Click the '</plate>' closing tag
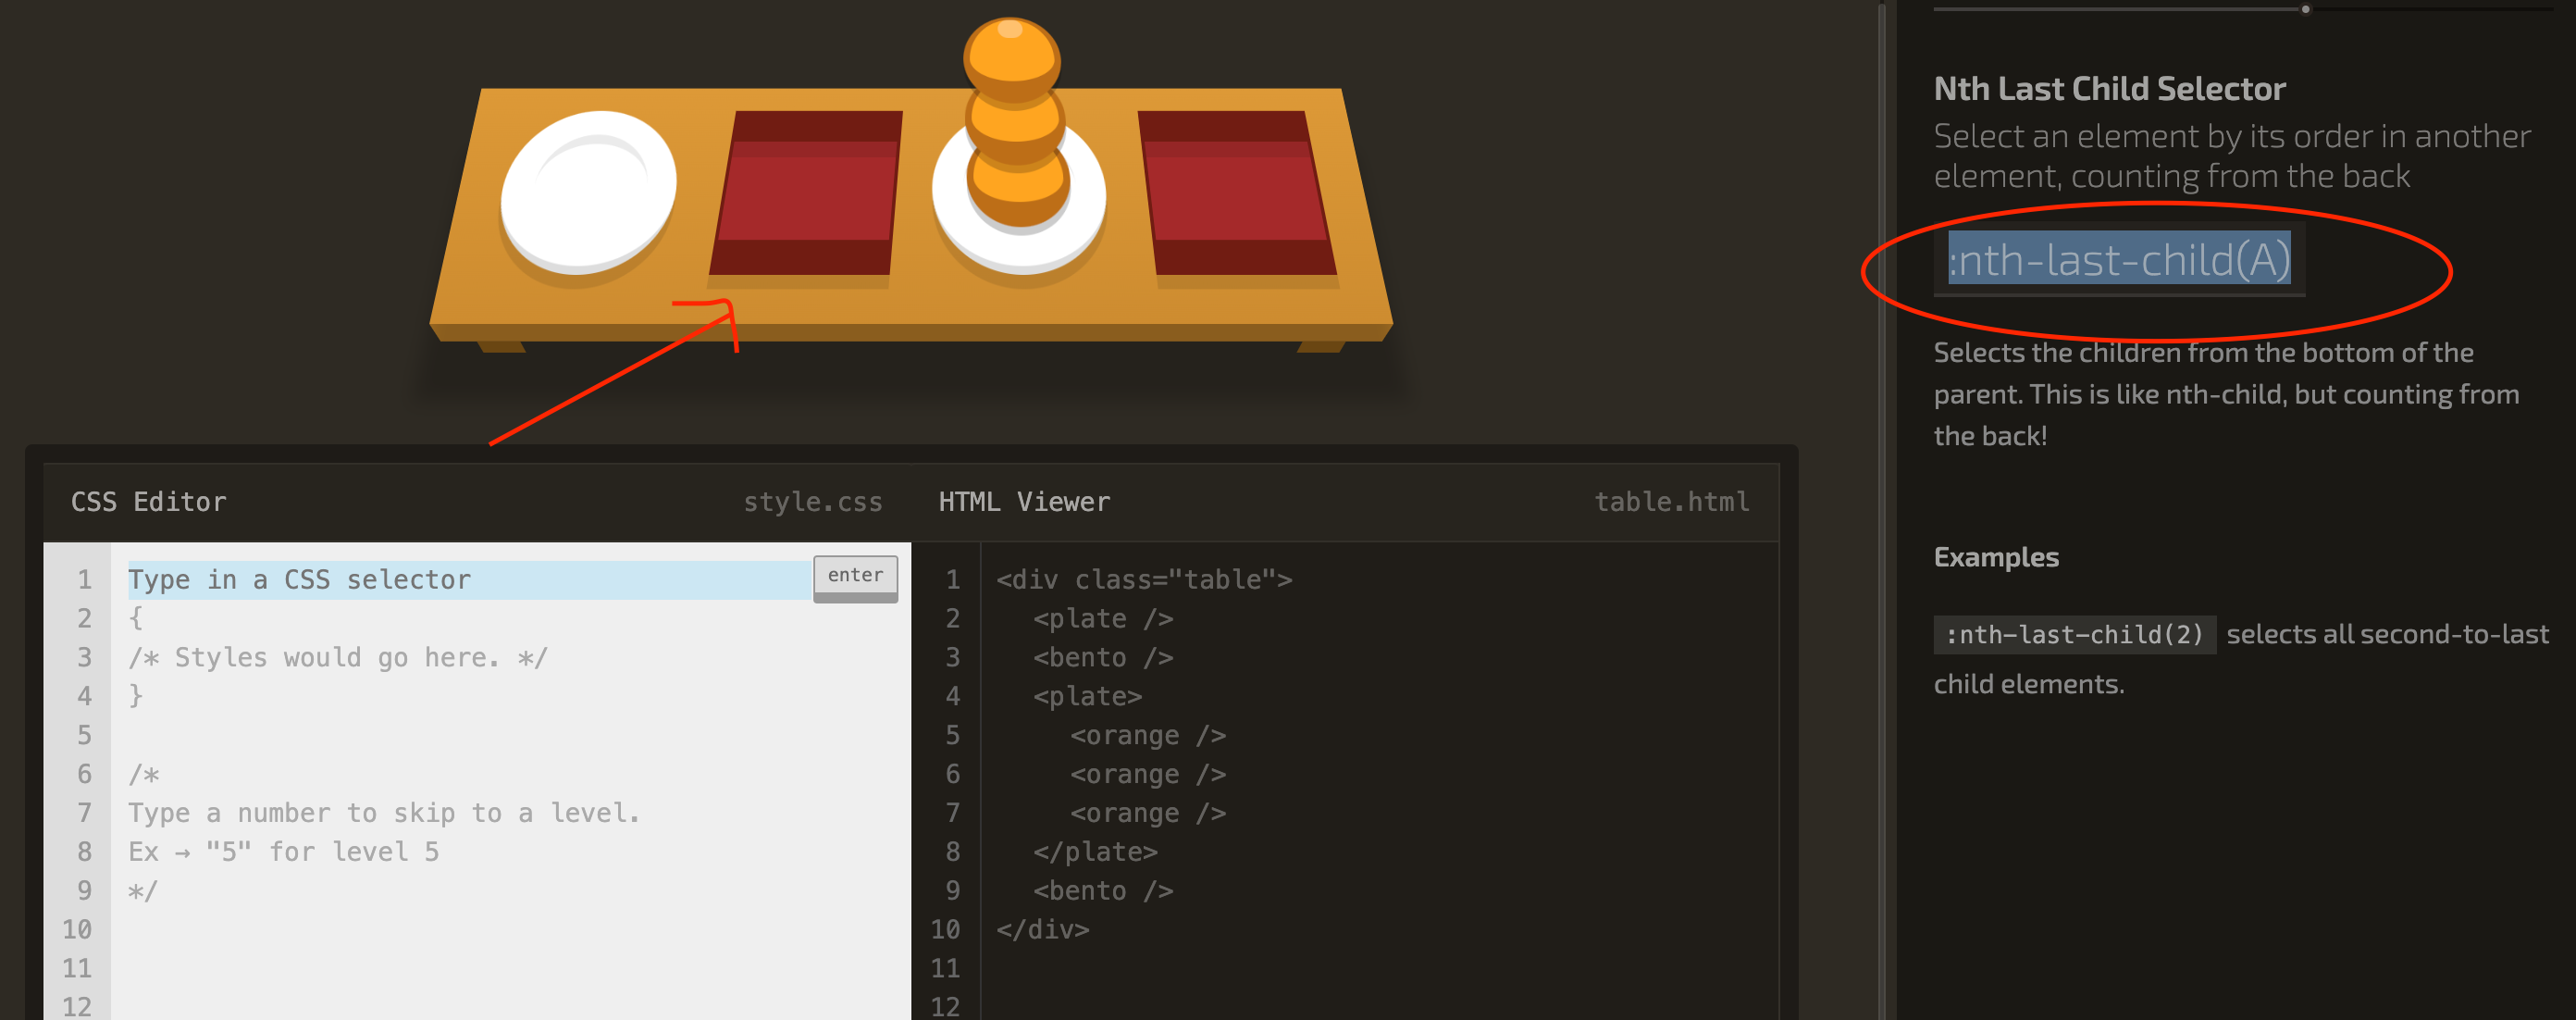The height and width of the screenshot is (1020, 2576). pos(1095,852)
